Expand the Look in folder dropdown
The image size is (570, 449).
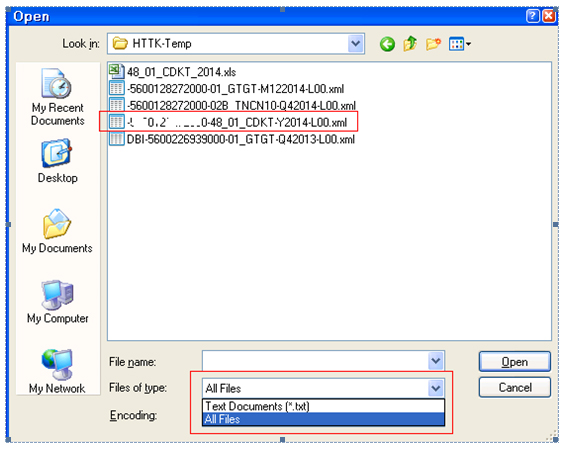click(355, 44)
